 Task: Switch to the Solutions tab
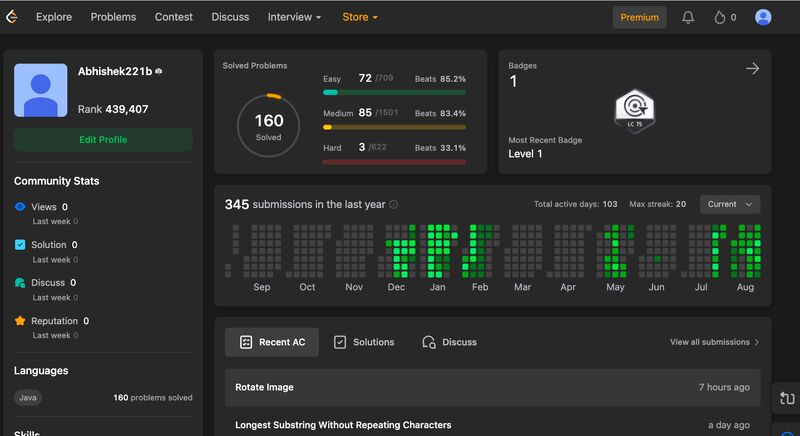(x=364, y=342)
